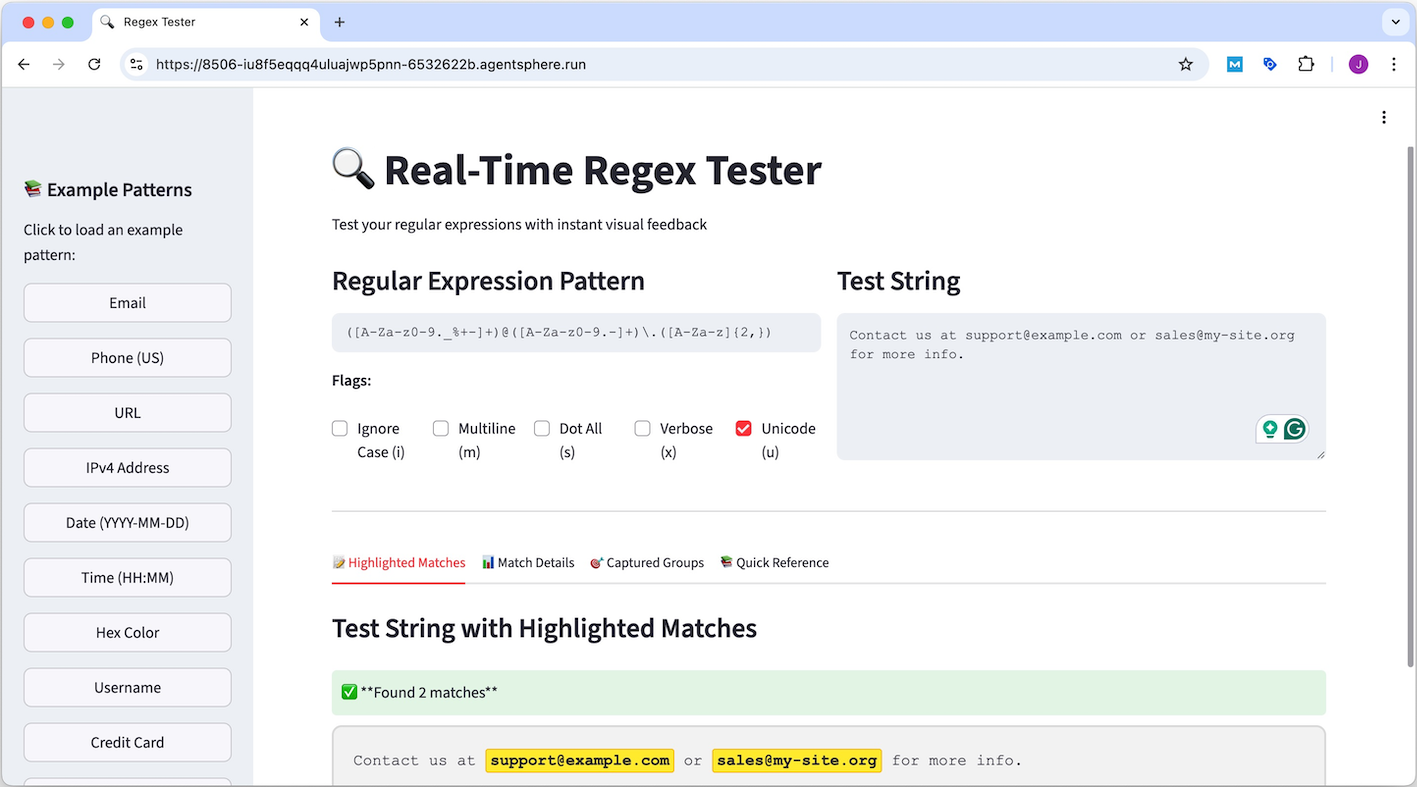Click the blue tag extension icon in the toolbar

pos(1270,63)
